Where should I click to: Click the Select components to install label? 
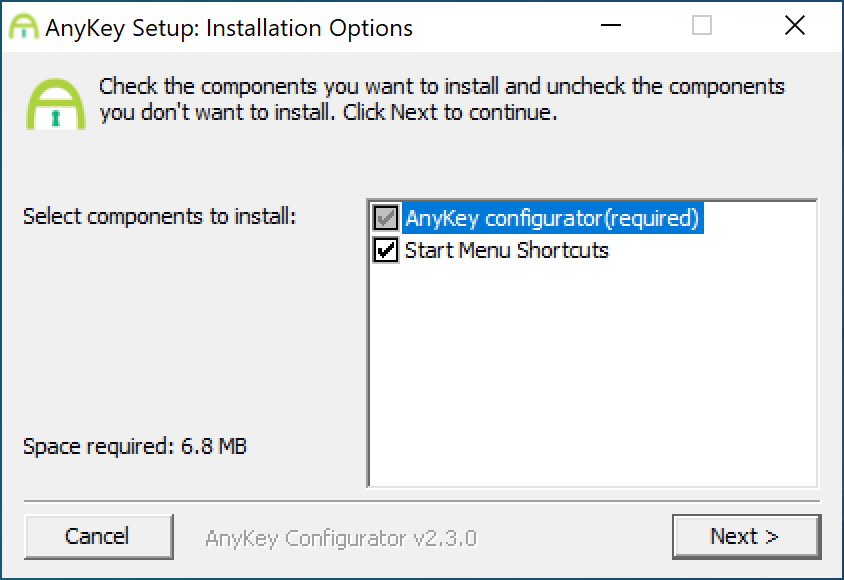pos(160,216)
